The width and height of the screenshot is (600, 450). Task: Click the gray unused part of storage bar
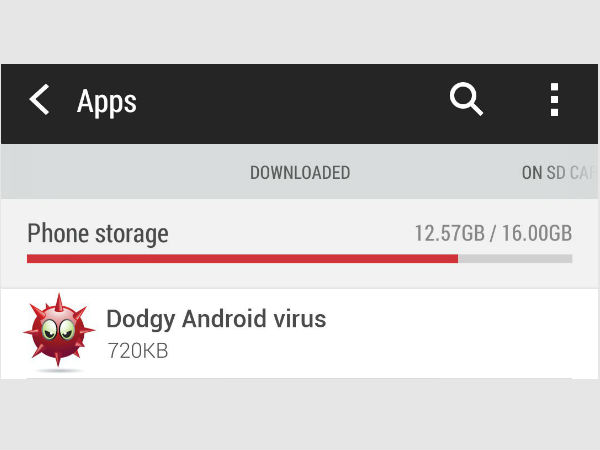click(515, 258)
